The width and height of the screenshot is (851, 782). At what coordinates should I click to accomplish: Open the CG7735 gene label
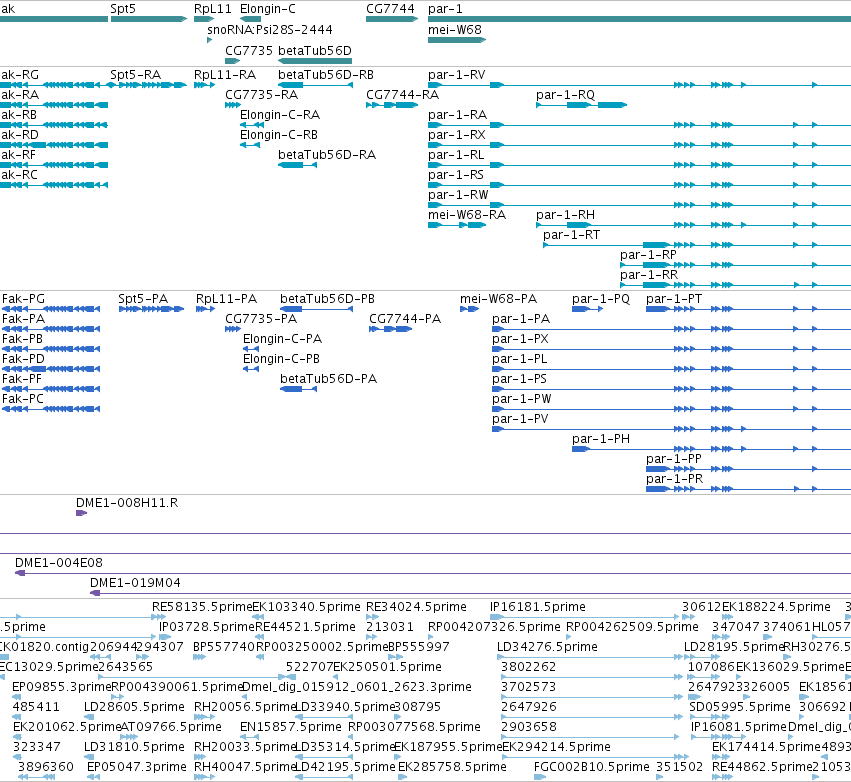pos(249,50)
